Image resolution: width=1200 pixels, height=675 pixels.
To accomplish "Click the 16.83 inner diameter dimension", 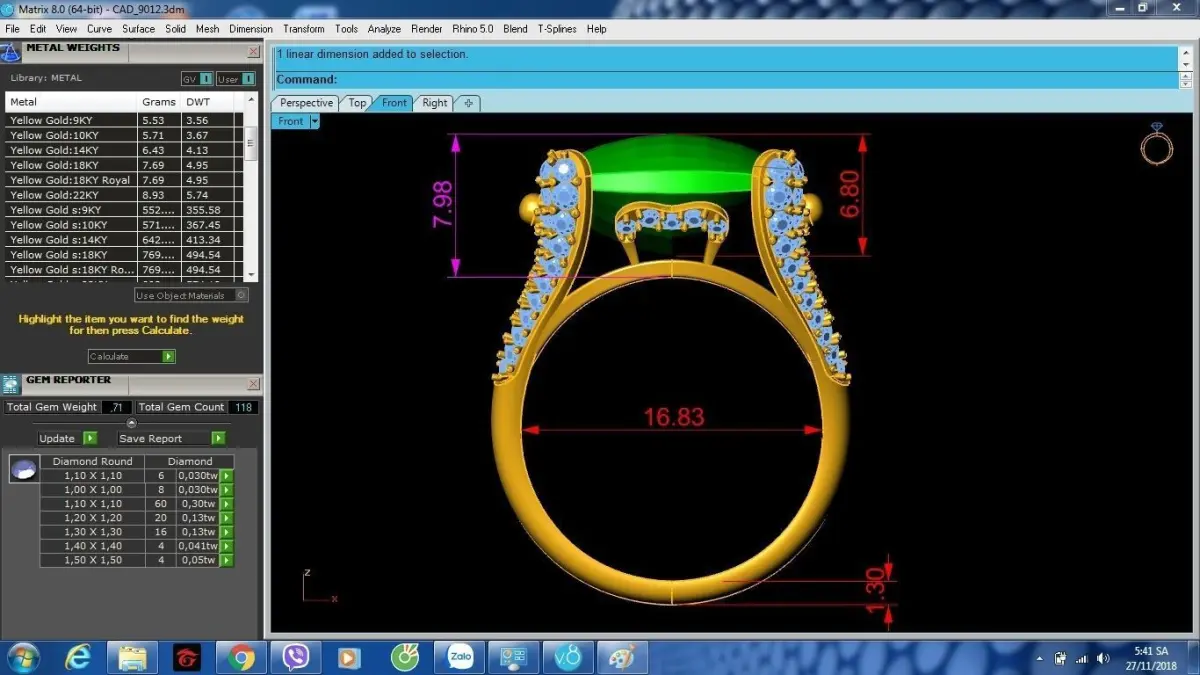I will [674, 417].
